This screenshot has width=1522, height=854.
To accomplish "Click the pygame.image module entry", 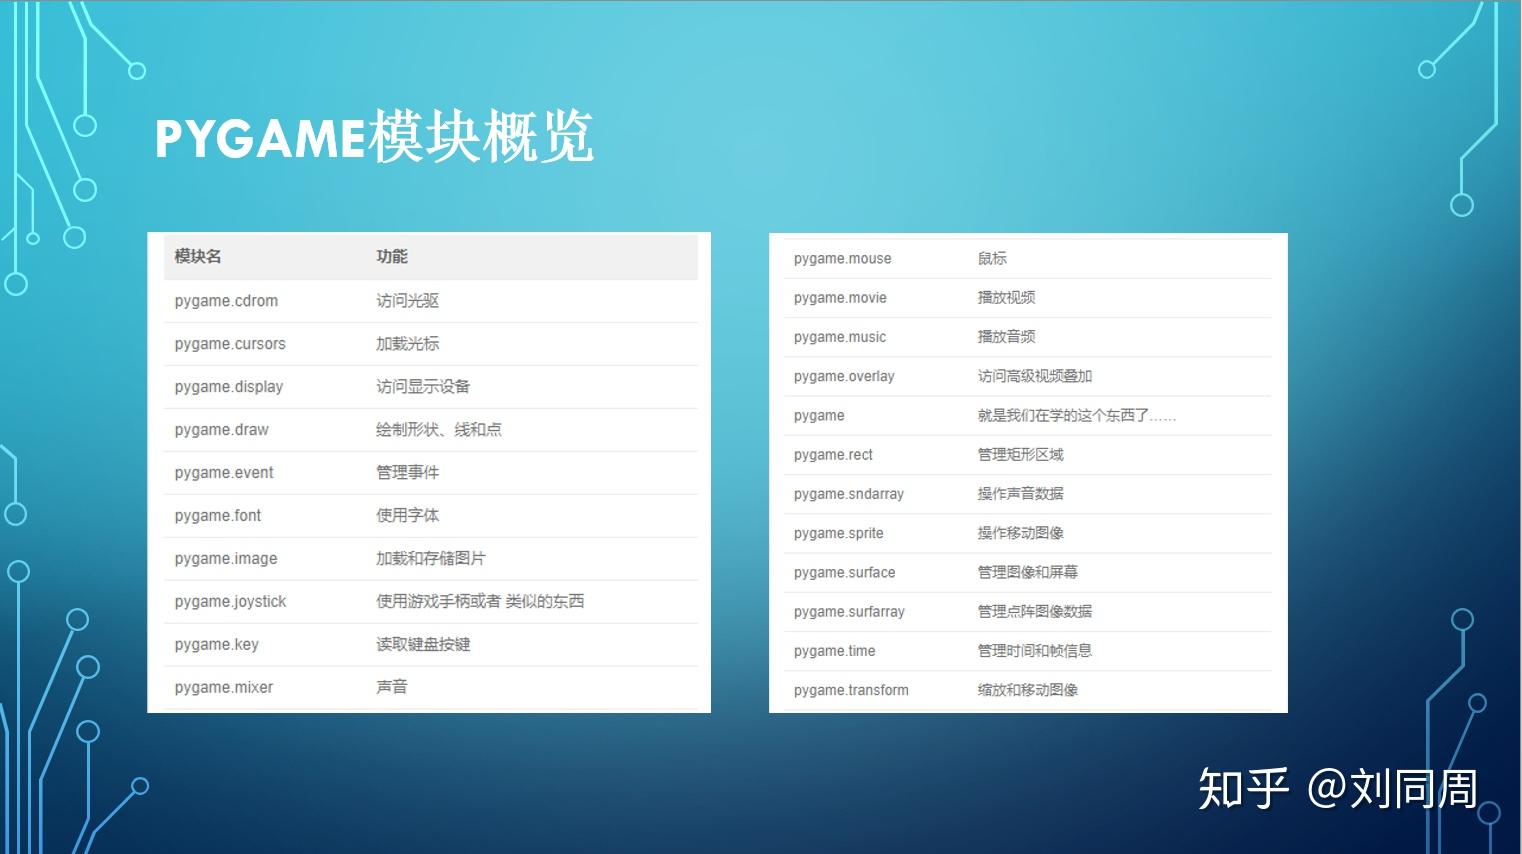I will pyautogui.click(x=224, y=558).
